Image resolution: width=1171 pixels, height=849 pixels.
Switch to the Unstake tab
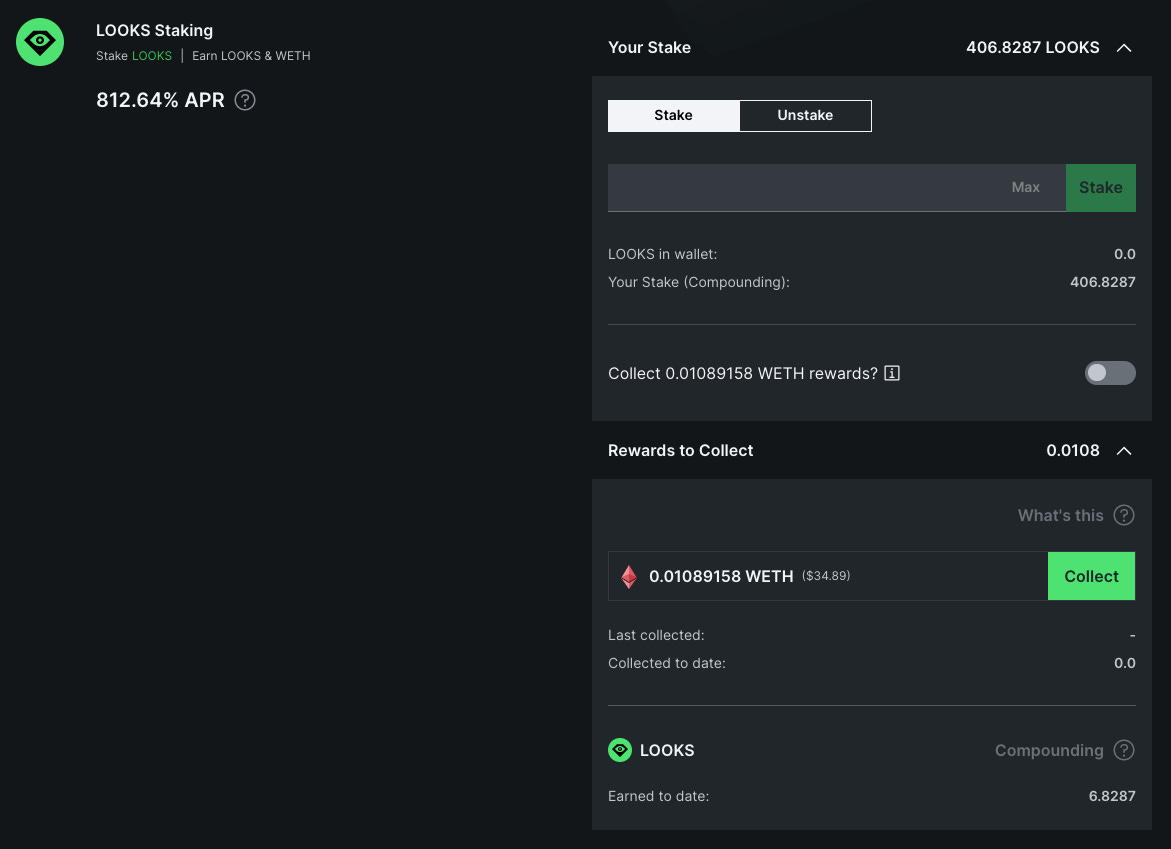point(805,116)
